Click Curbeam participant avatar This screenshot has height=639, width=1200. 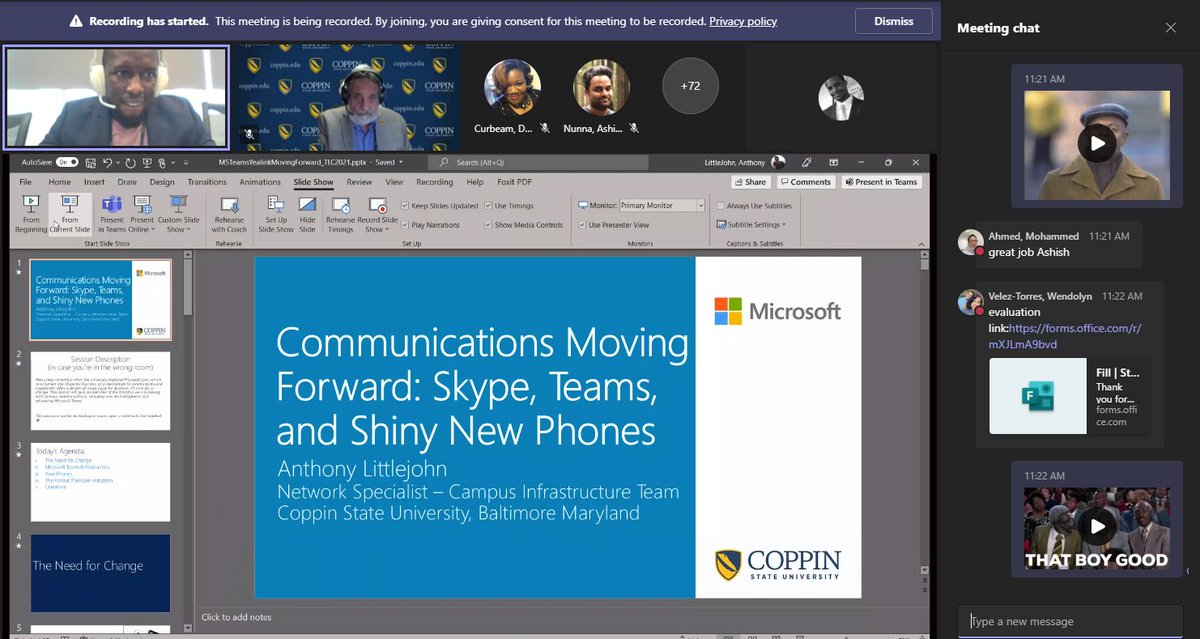tap(513, 88)
